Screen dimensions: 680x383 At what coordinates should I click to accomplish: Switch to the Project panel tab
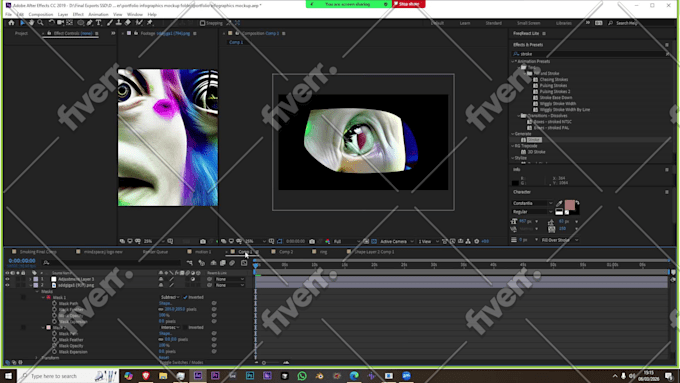(21, 33)
